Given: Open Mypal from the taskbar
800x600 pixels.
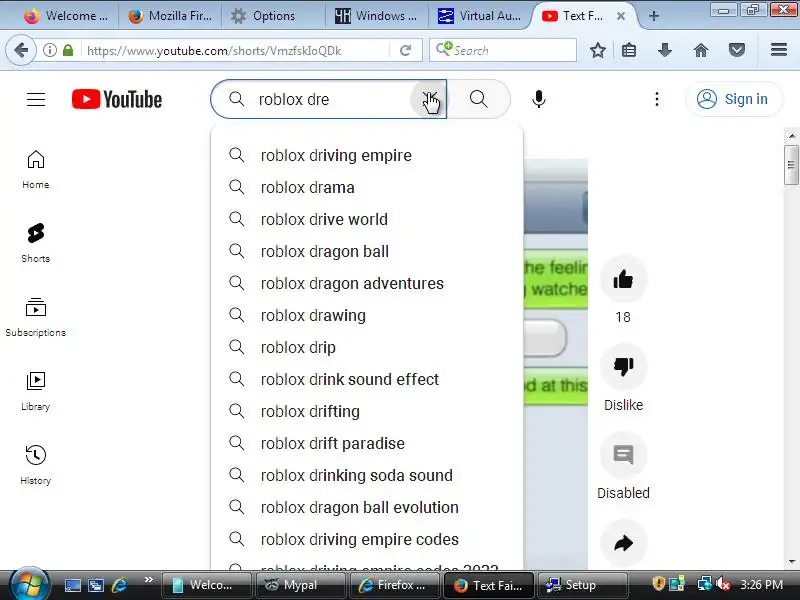Looking at the screenshot, I should (x=300, y=585).
